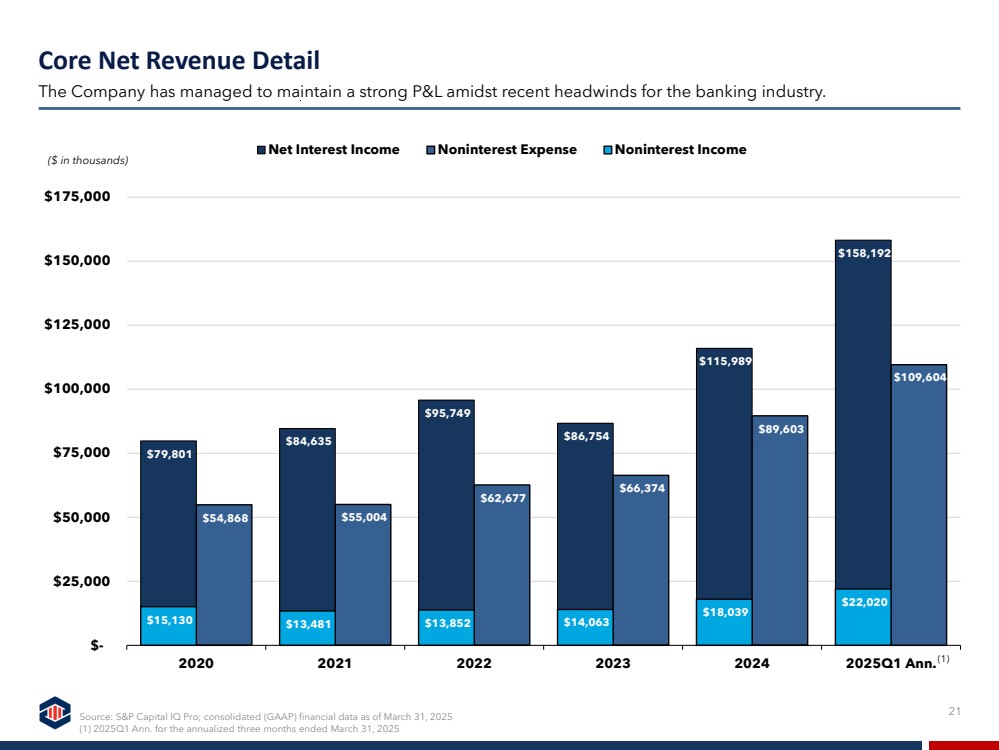Screen dimensions: 999x750
Task: Select the 'Net Interest Income' legend label
Action: coord(334,150)
